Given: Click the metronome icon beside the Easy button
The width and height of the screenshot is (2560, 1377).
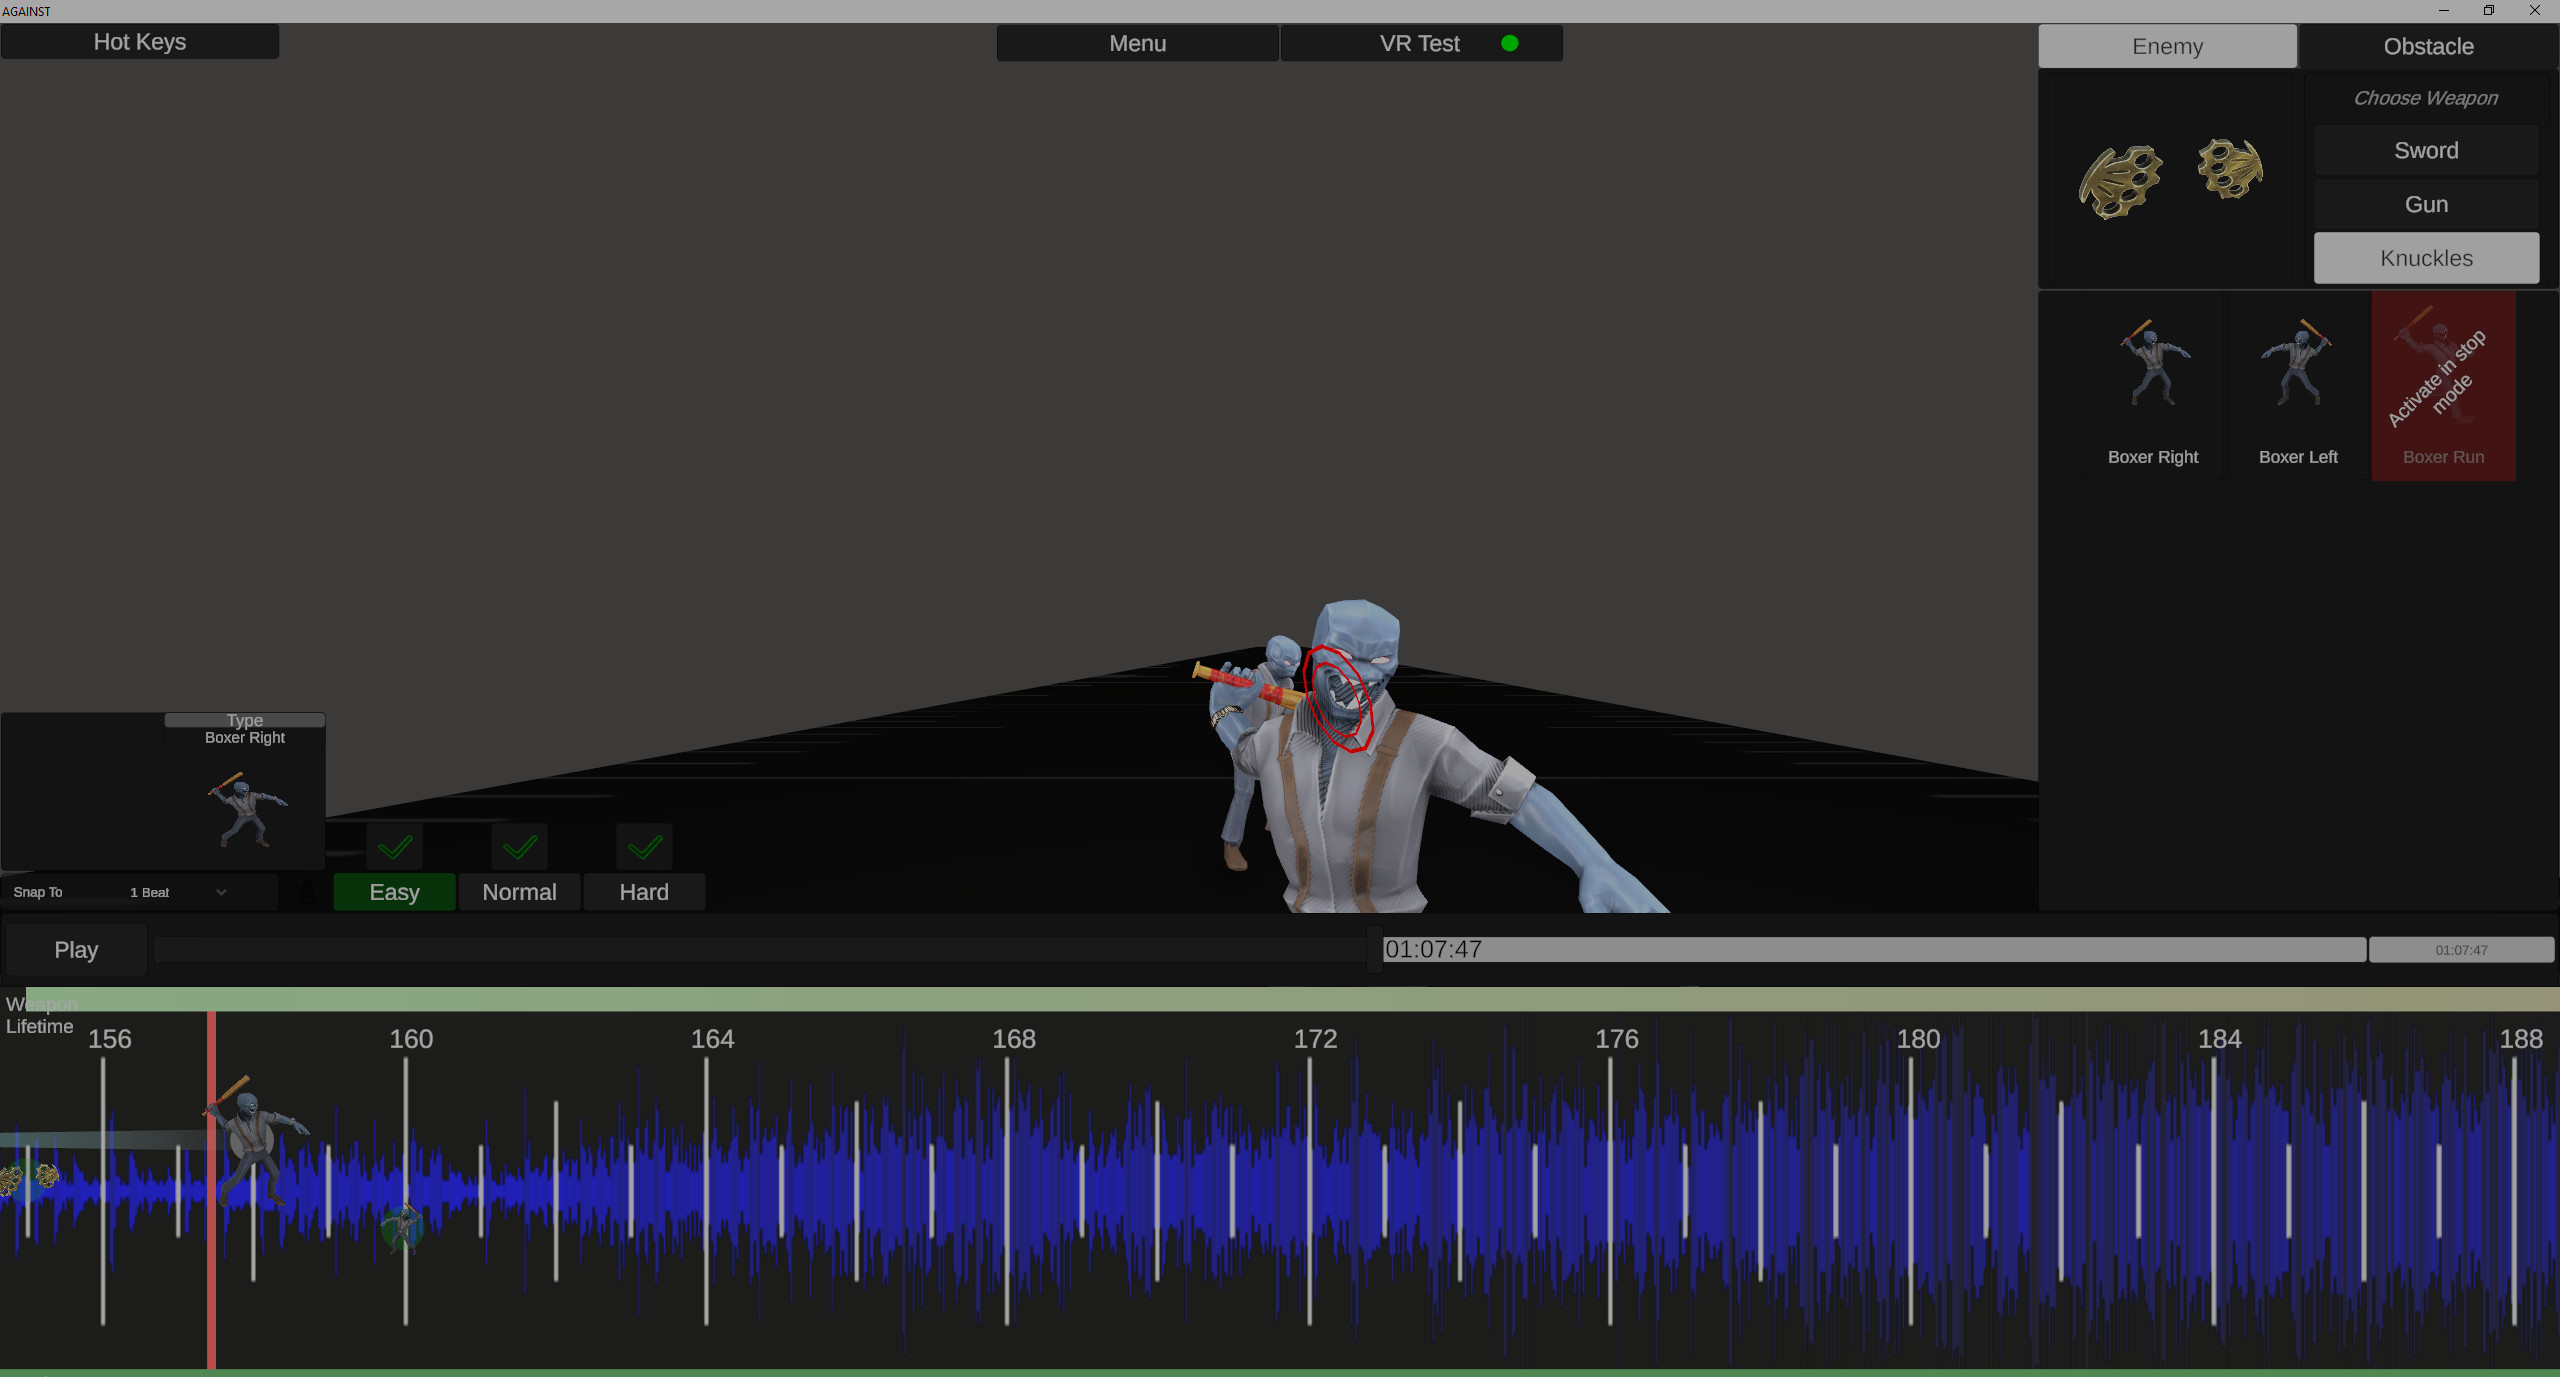Looking at the screenshot, I should (307, 893).
